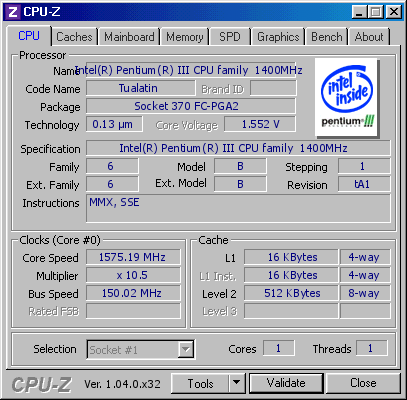The image size is (407, 400).
Task: Click the Cores count field
Action: click(279, 349)
